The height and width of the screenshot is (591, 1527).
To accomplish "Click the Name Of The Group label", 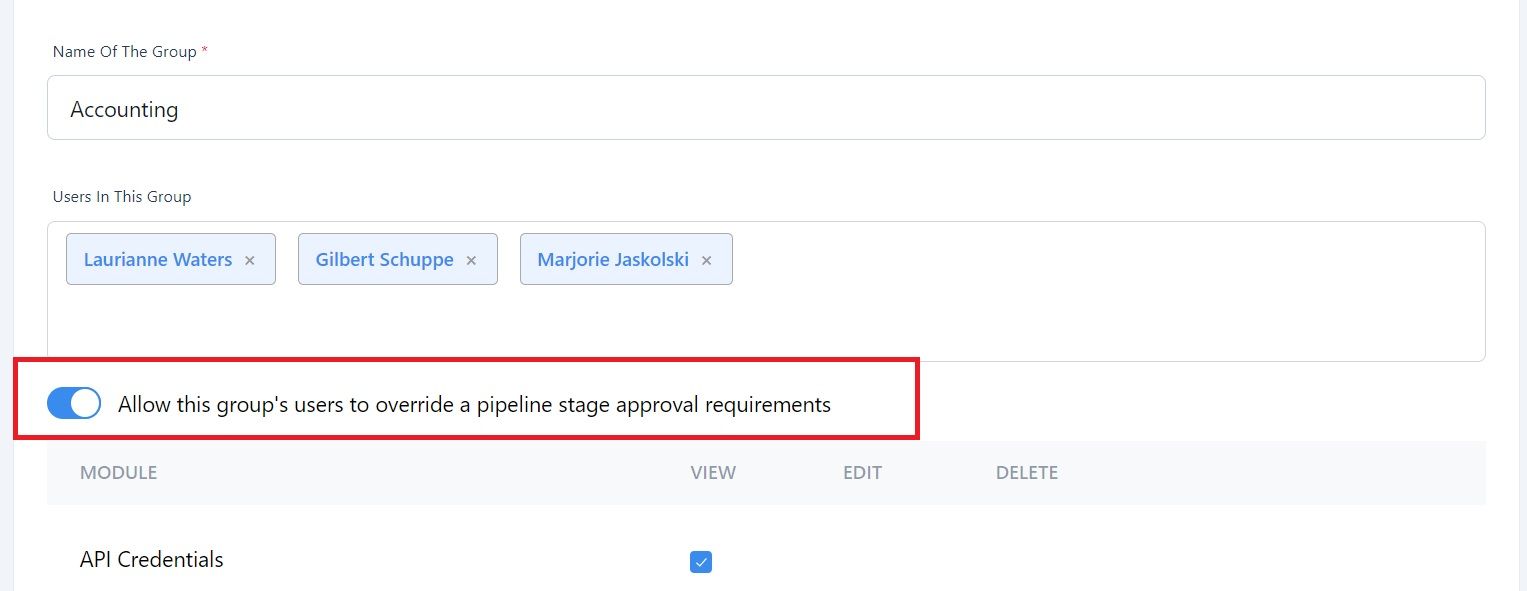I will coord(125,51).
